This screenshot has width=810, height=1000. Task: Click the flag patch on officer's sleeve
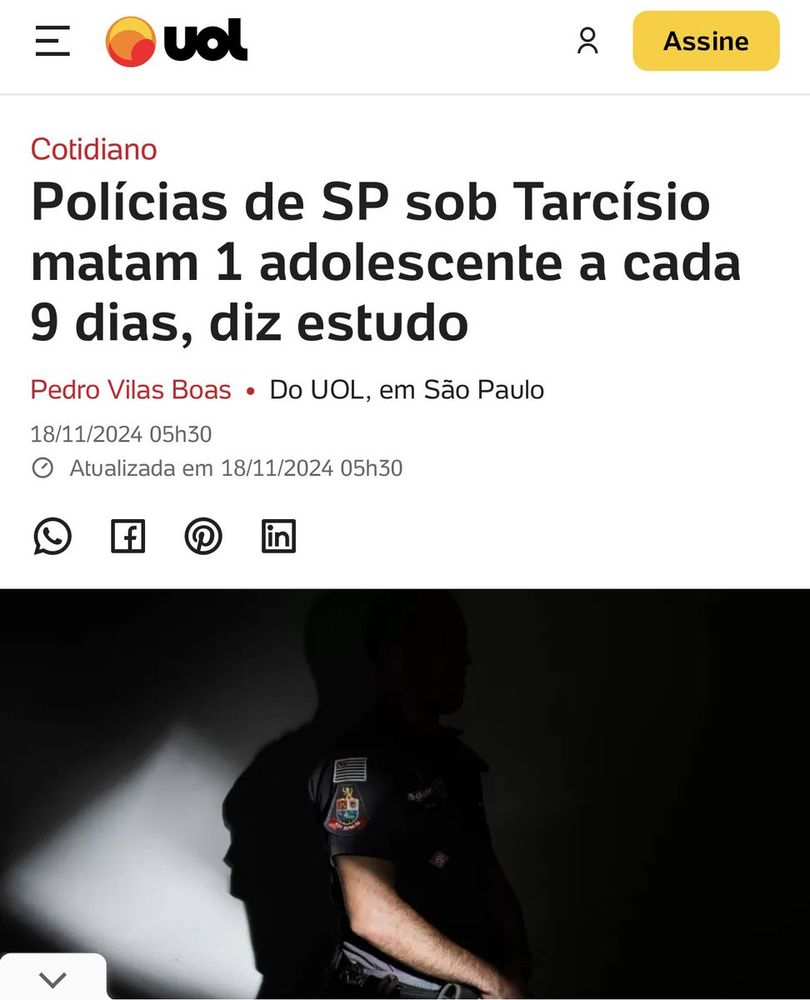tap(350, 770)
